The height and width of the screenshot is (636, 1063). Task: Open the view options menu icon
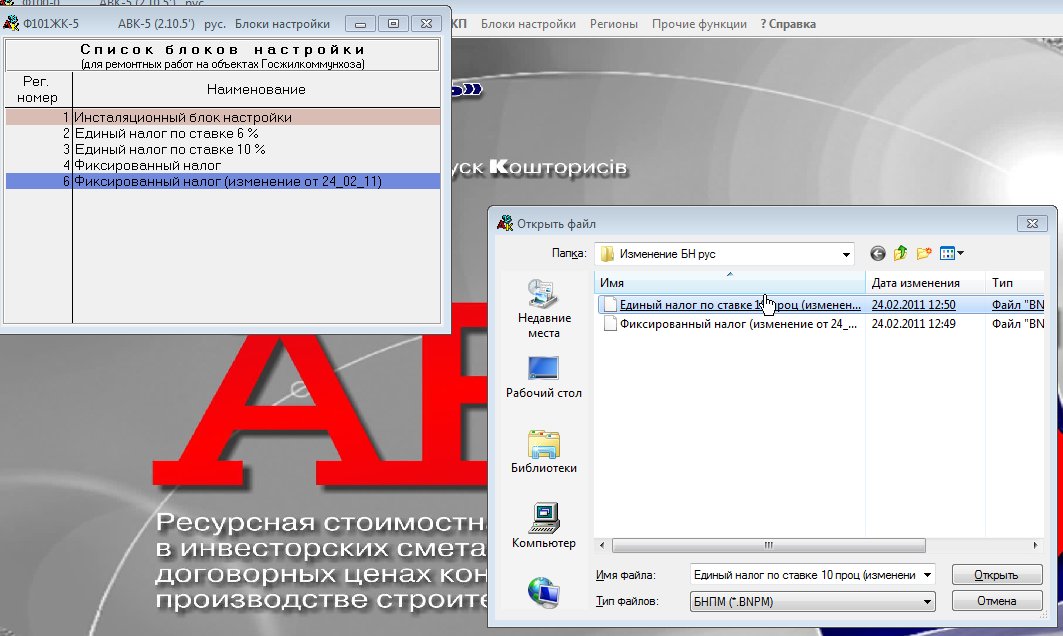pos(951,253)
